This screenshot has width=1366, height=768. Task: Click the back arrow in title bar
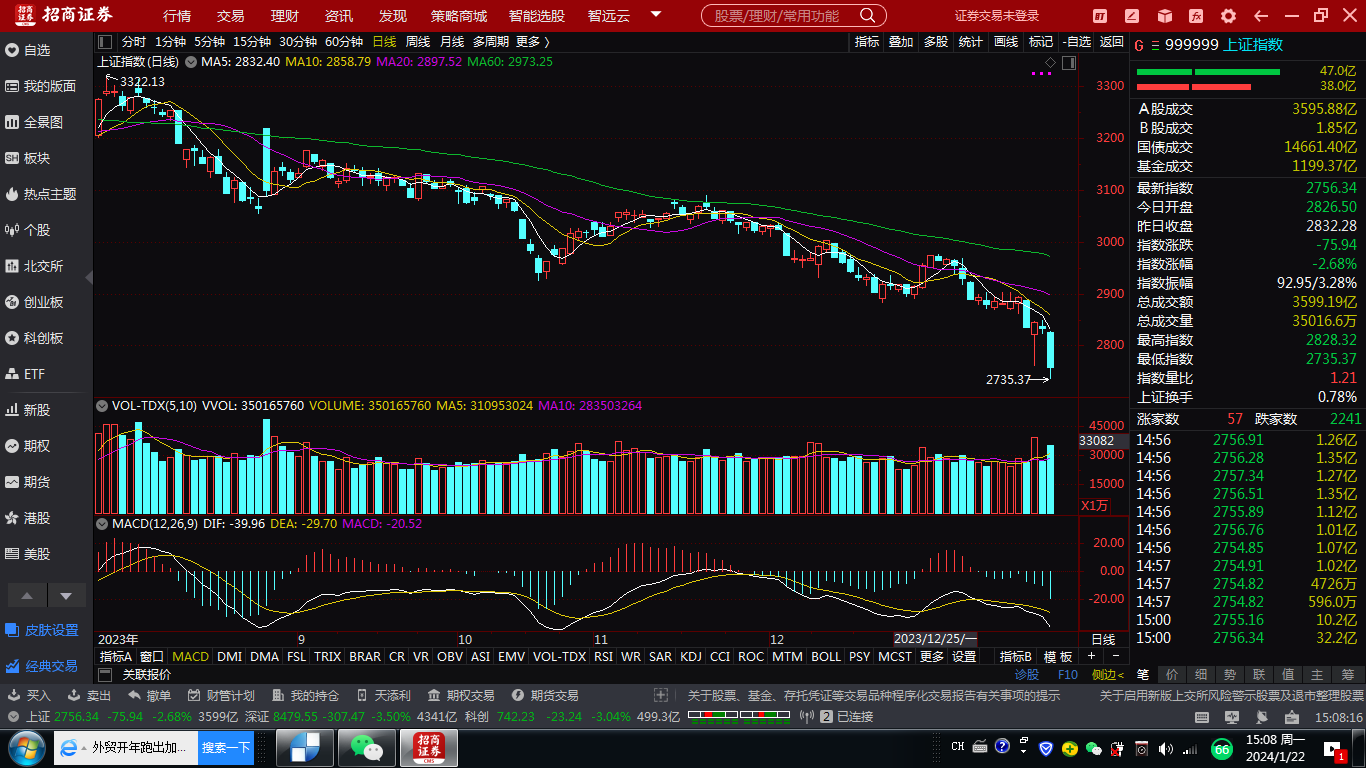tap(1261, 16)
